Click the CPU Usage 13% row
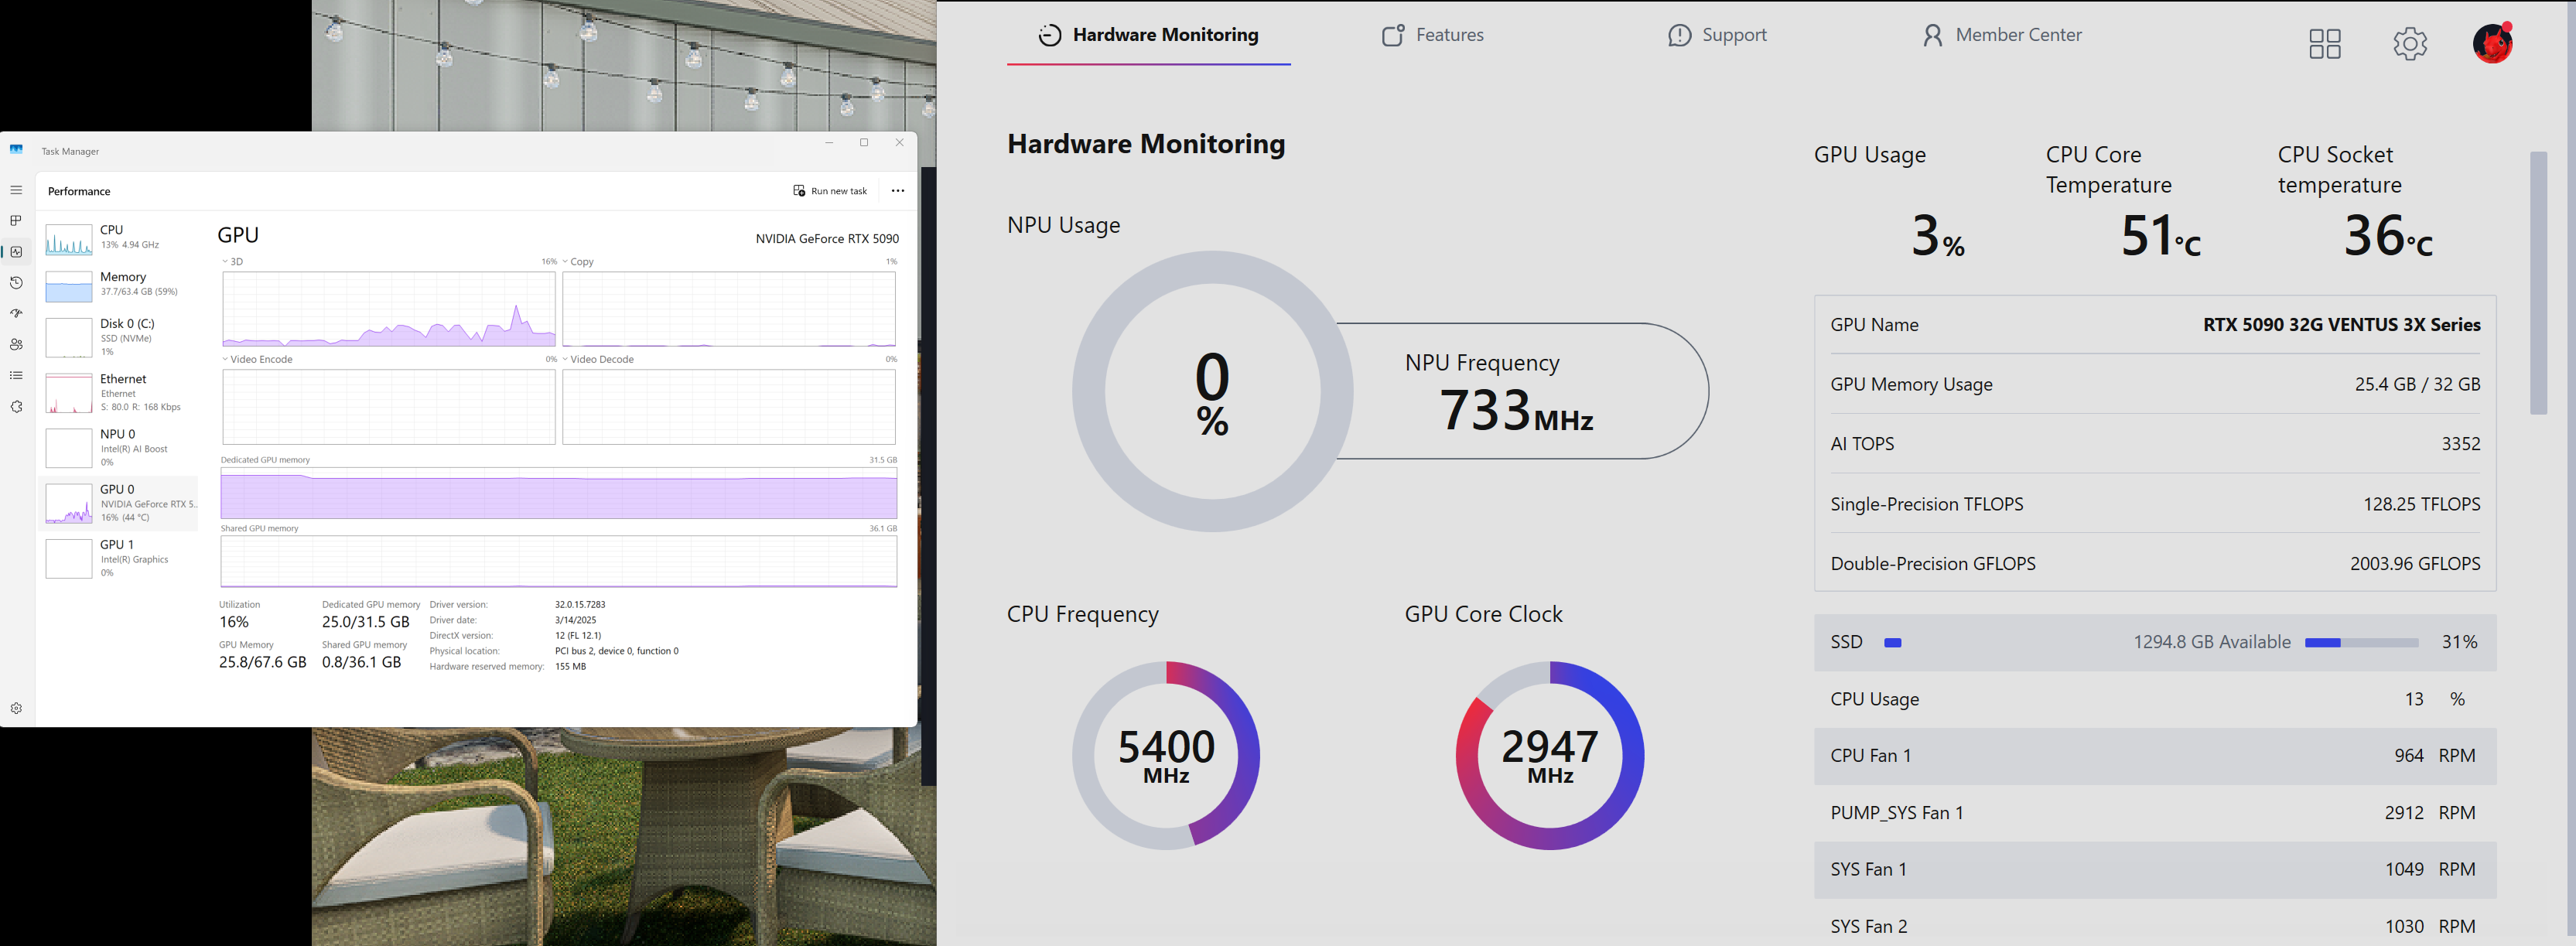This screenshot has height=946, width=2576. [2155, 699]
